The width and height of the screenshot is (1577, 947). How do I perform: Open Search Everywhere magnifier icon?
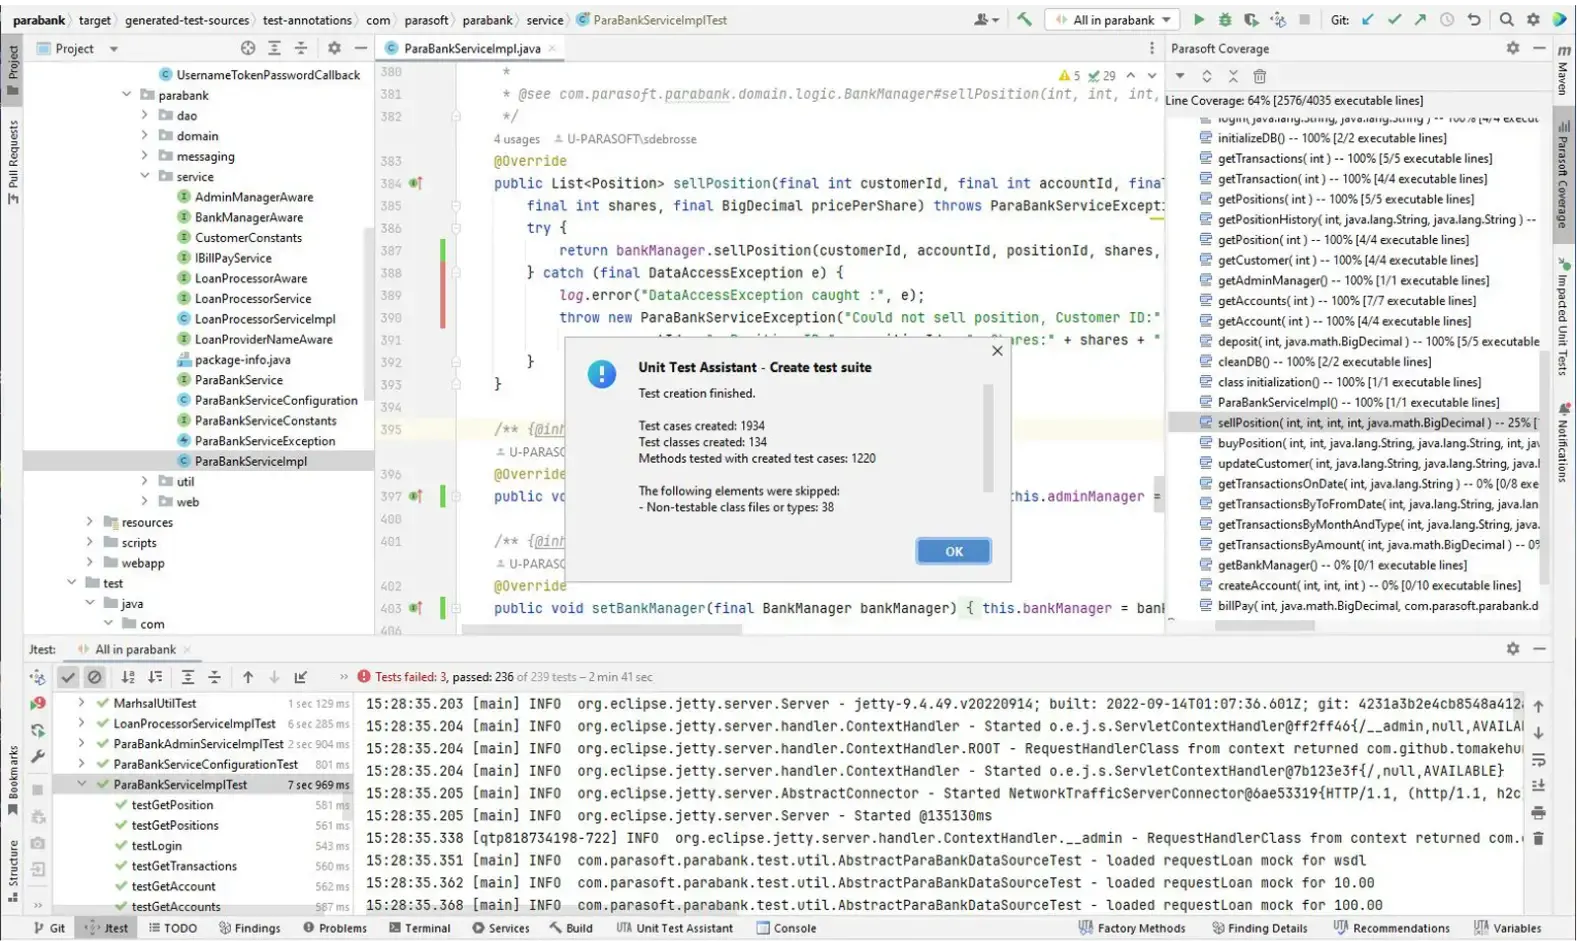1506,20
